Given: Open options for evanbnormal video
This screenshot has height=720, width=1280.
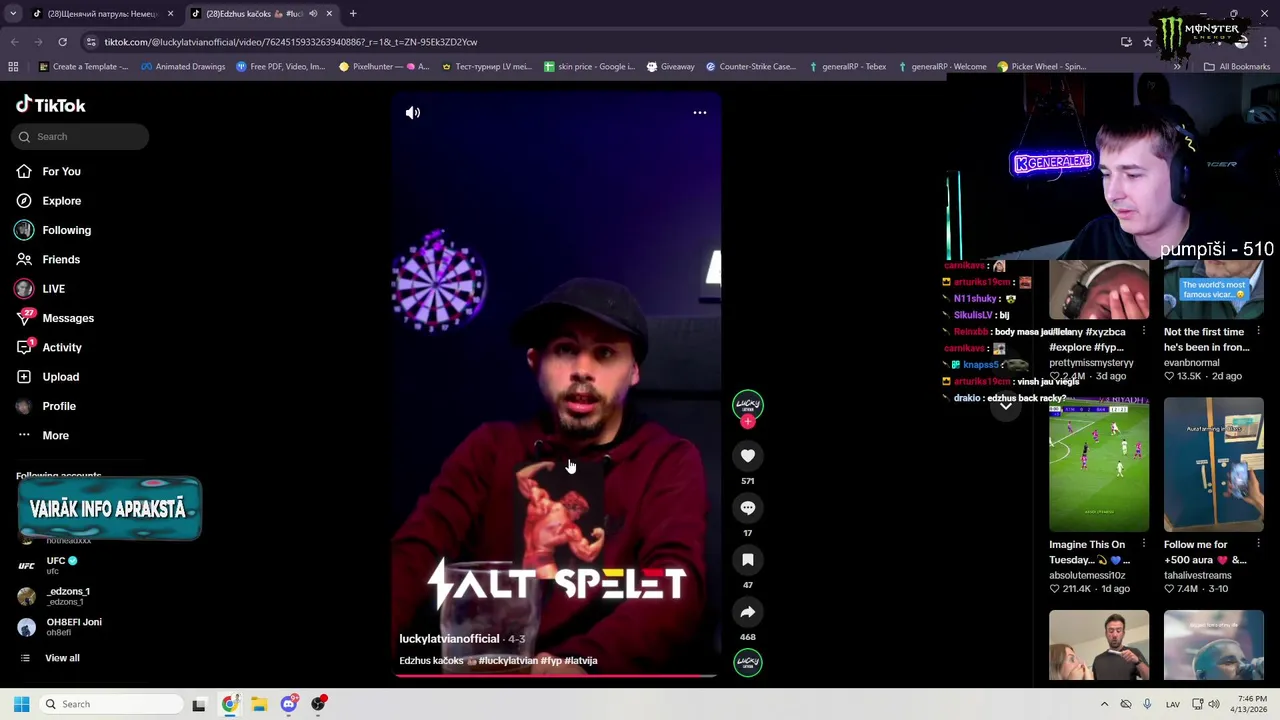Looking at the screenshot, I should pyautogui.click(x=1258, y=331).
